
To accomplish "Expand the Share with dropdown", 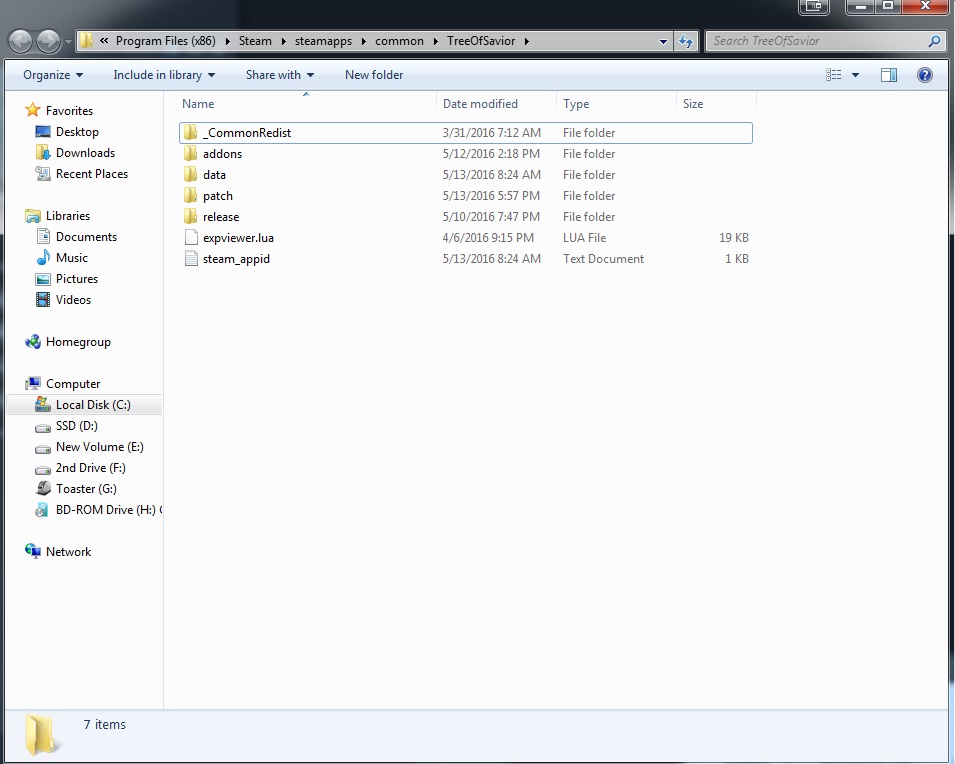I will tap(280, 75).
